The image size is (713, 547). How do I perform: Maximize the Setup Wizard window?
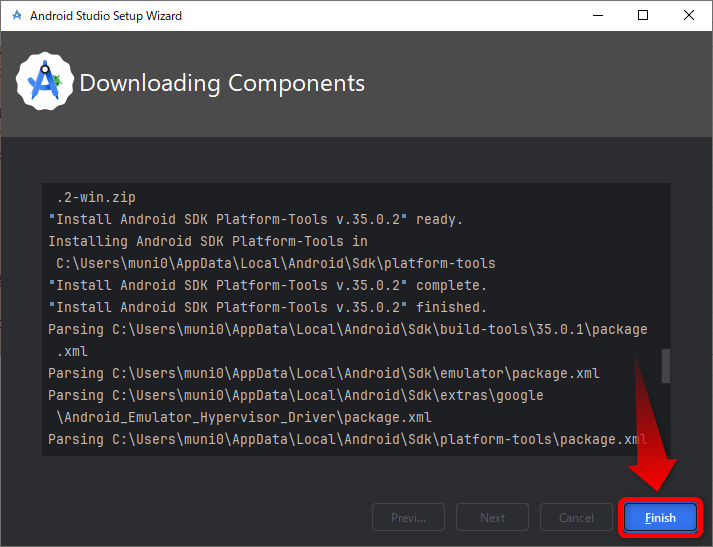coord(643,15)
